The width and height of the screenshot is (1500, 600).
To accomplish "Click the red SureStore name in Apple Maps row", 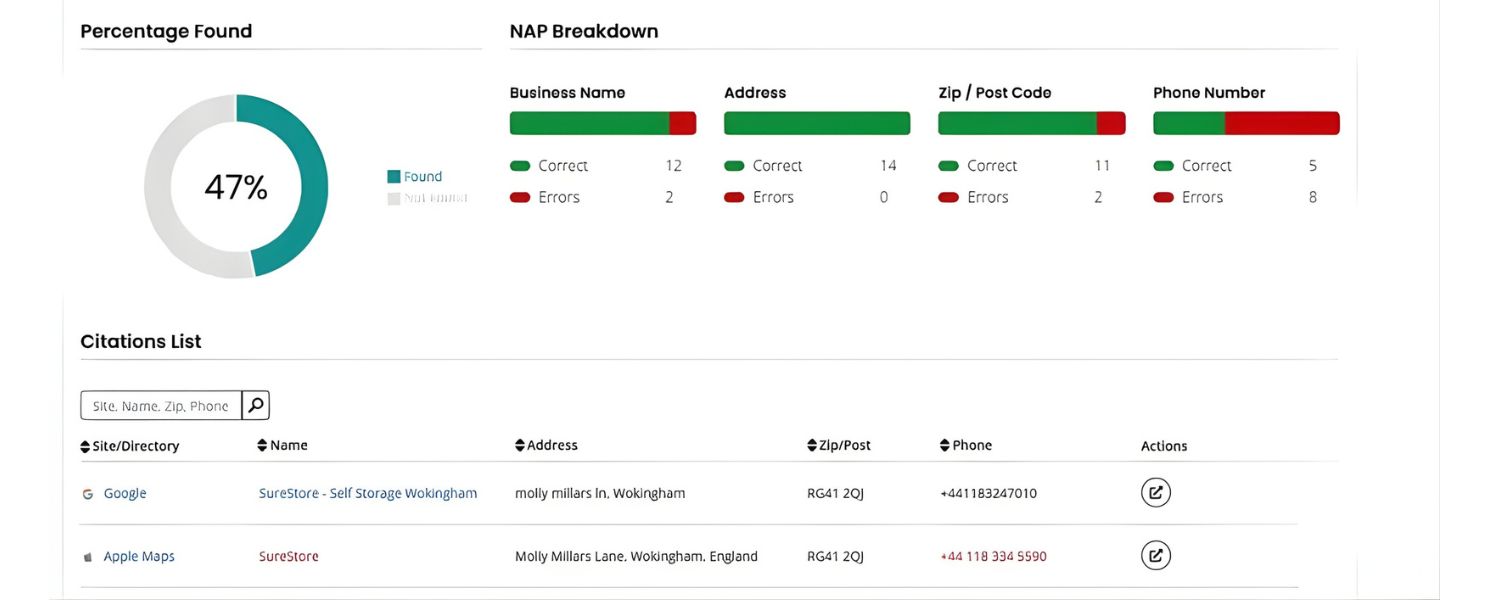I will 288,556.
